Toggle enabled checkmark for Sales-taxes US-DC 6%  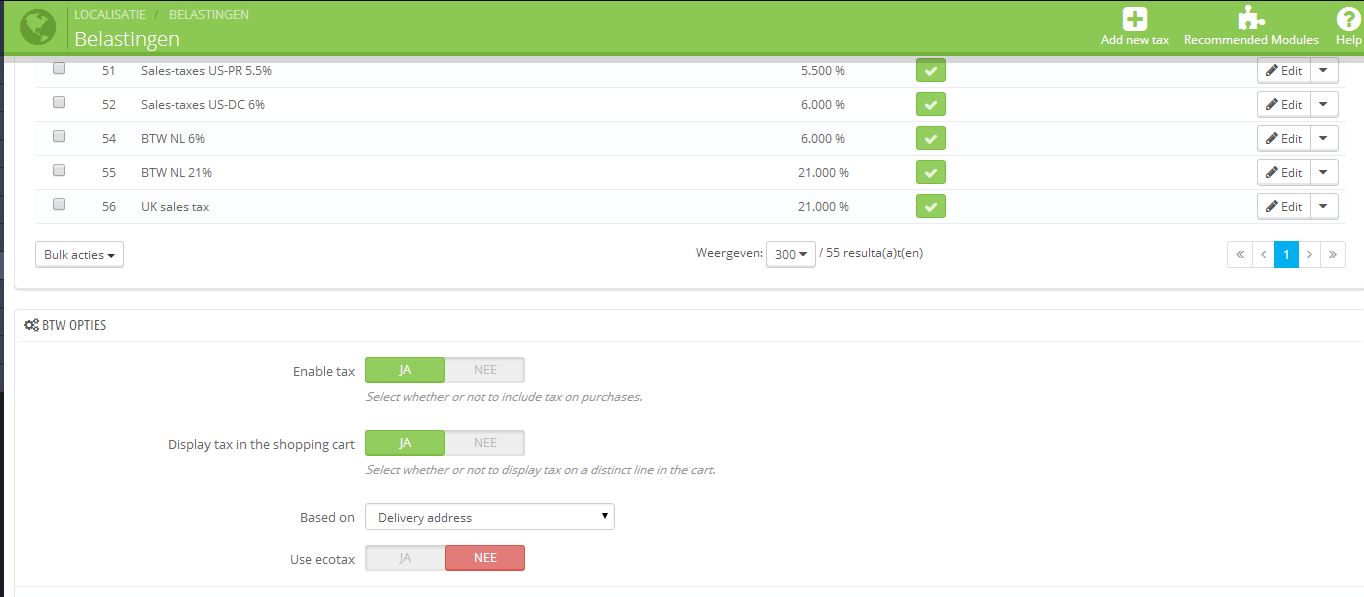930,105
